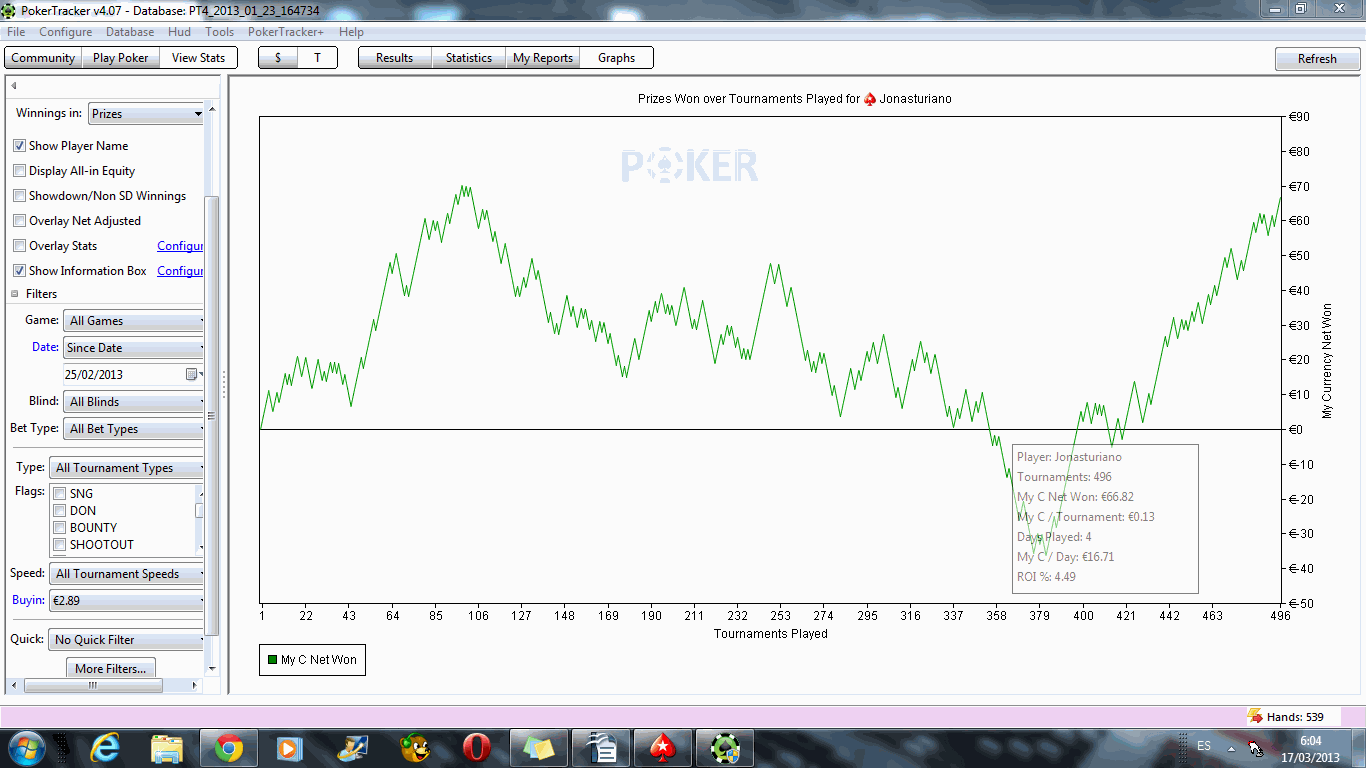Select the $ cash mode toggle
The height and width of the screenshot is (768, 1366).
(x=278, y=58)
